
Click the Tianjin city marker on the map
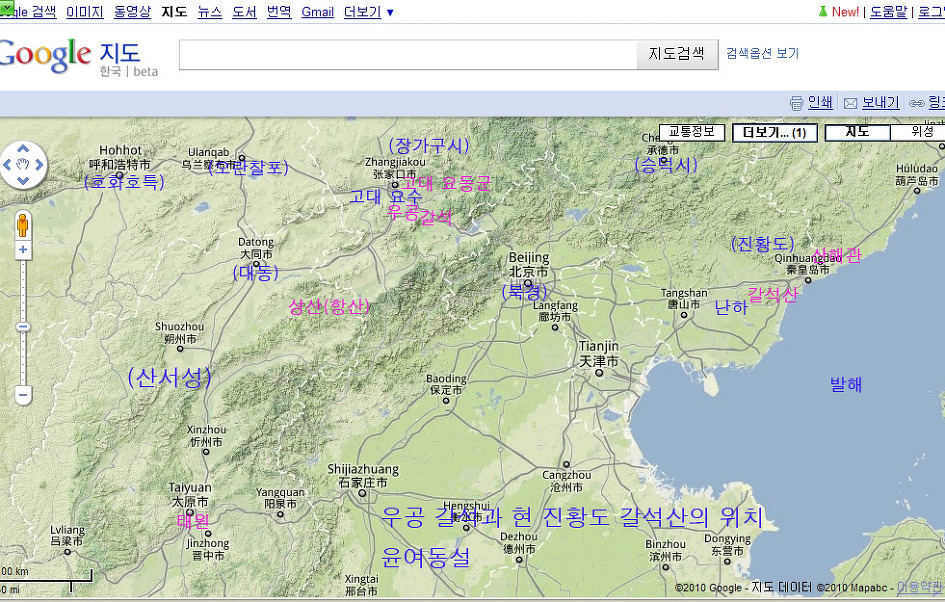tap(598, 373)
